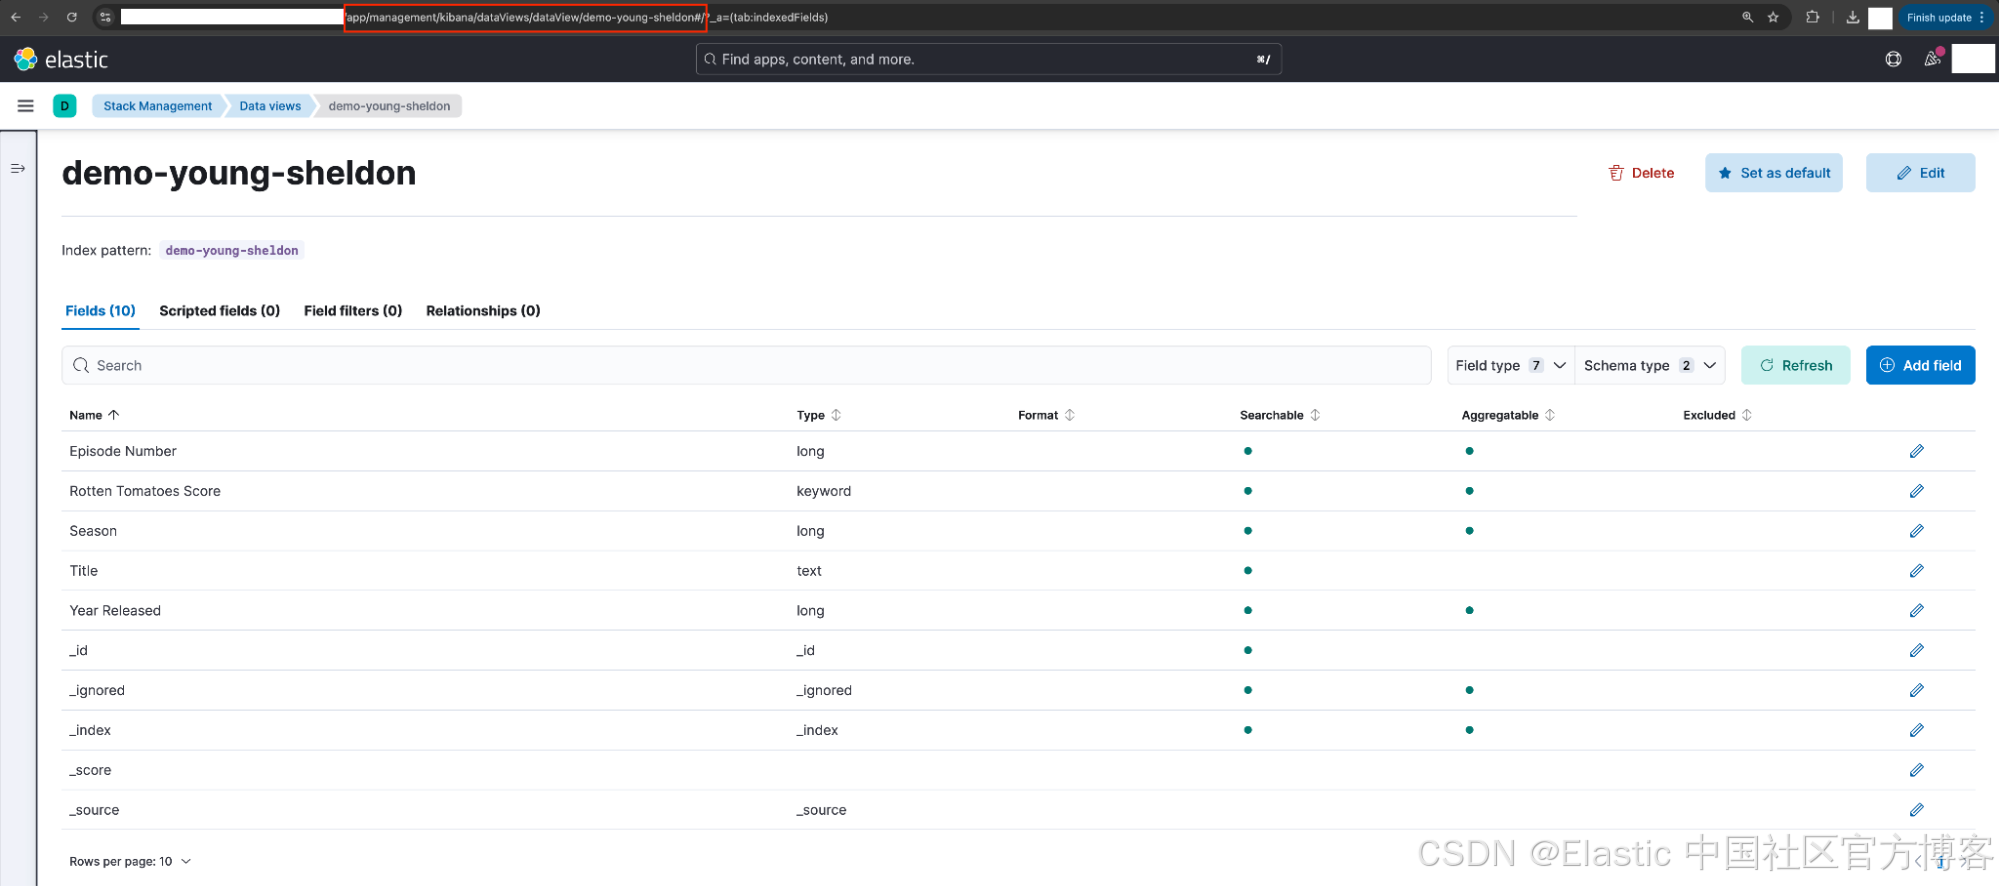Edit the _ignored field

pyautogui.click(x=1916, y=690)
